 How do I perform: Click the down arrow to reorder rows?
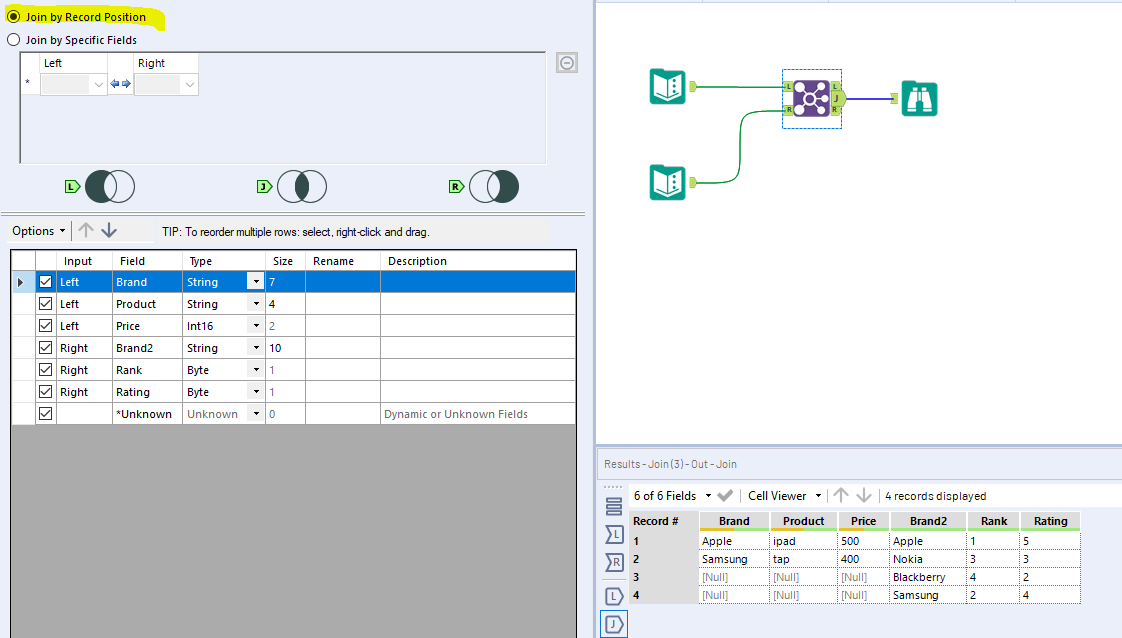(108, 230)
